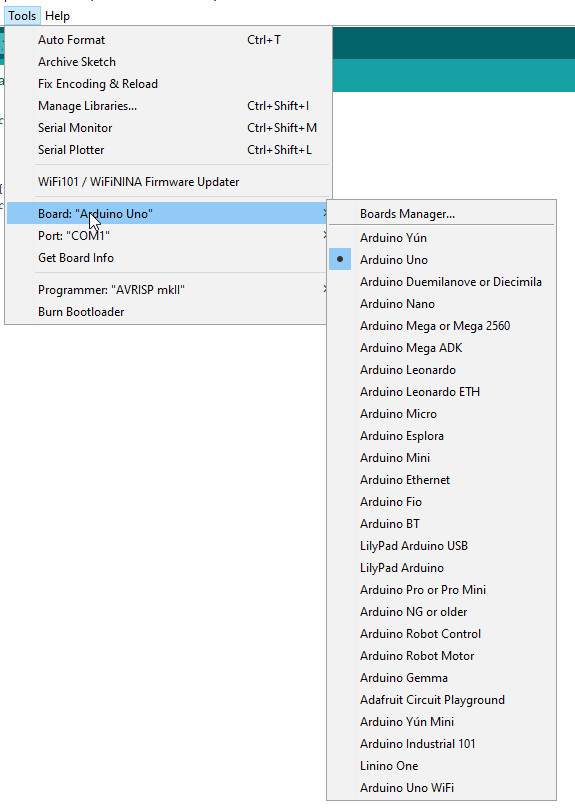The image size is (575, 811).
Task: Open the Tools menu
Action: pos(22,16)
